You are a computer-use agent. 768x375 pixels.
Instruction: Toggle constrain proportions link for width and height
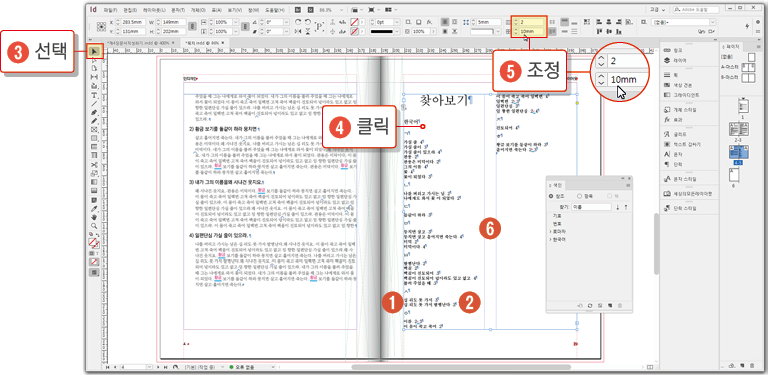(x=192, y=26)
